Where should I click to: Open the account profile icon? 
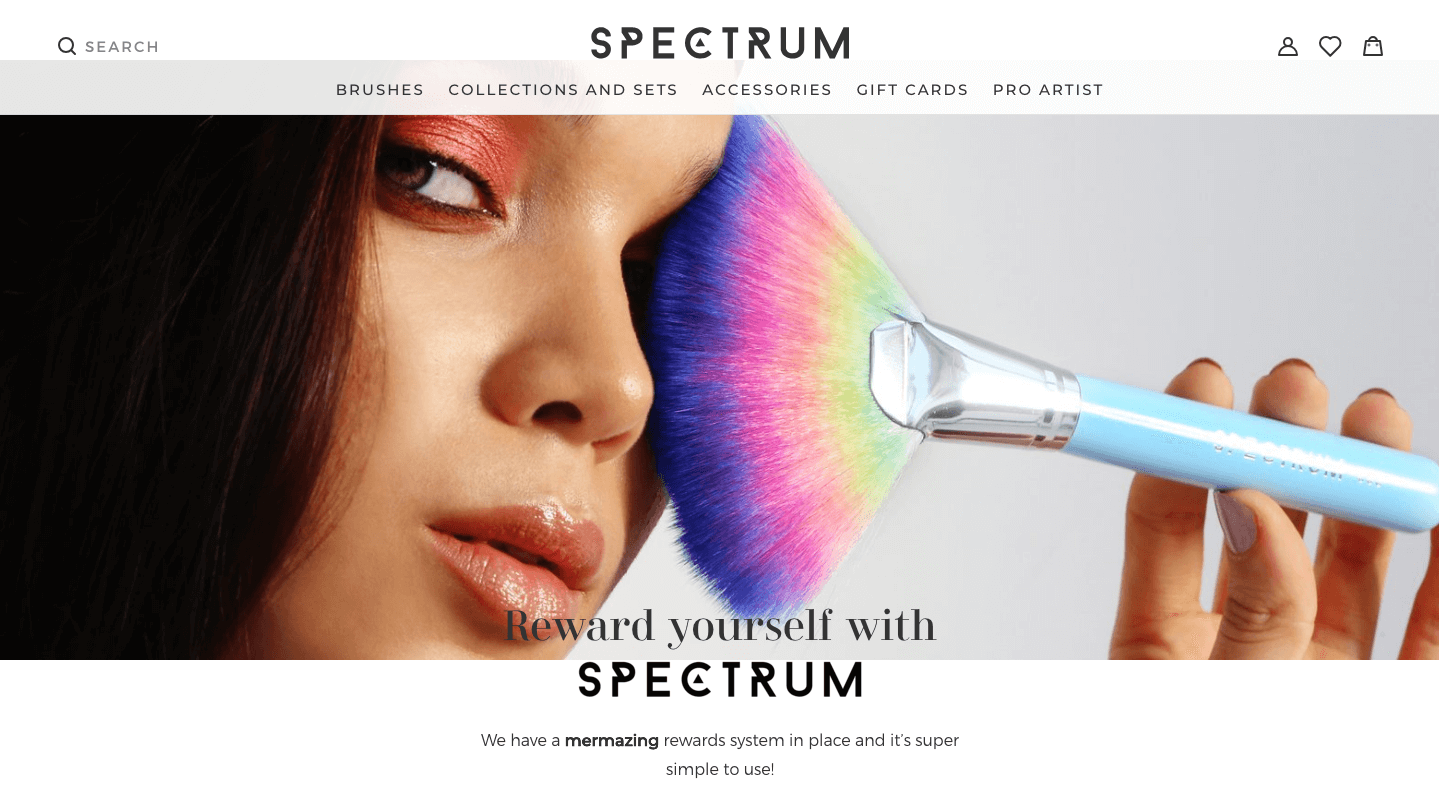point(1288,46)
